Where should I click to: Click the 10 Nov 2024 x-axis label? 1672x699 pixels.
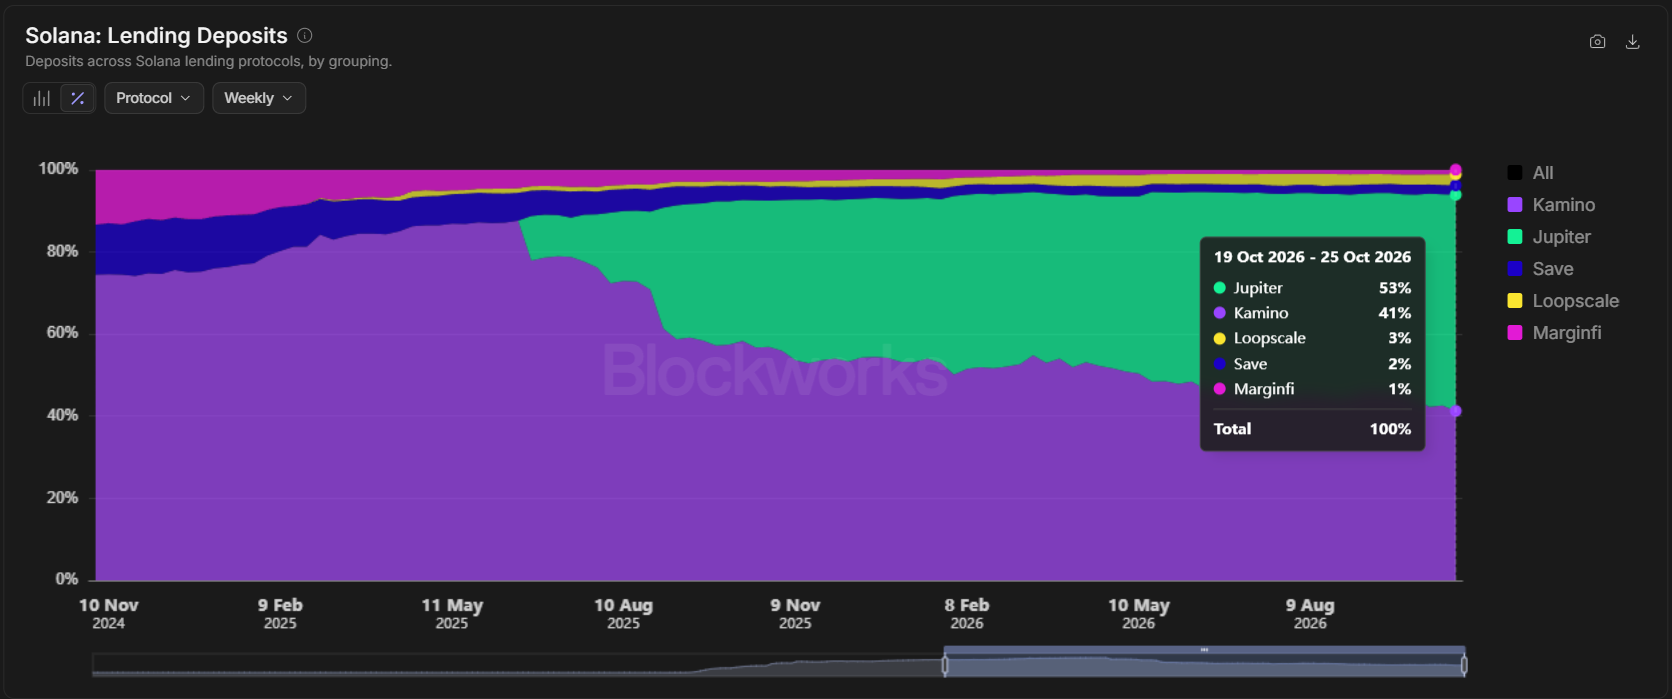click(x=109, y=614)
